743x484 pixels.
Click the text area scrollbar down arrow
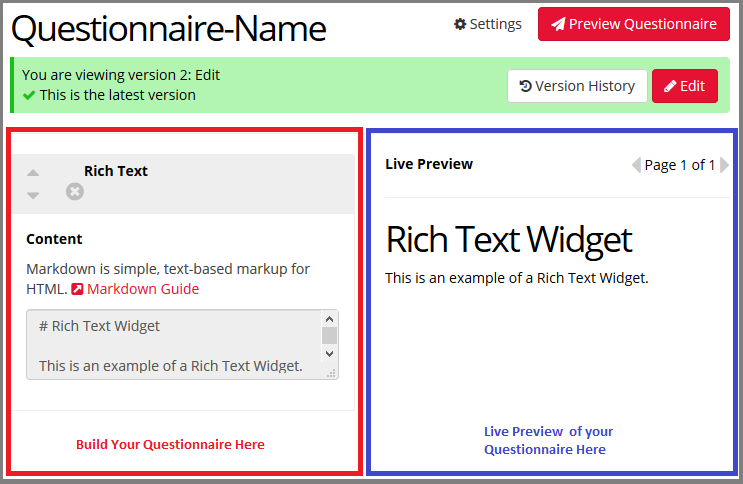coord(329,353)
